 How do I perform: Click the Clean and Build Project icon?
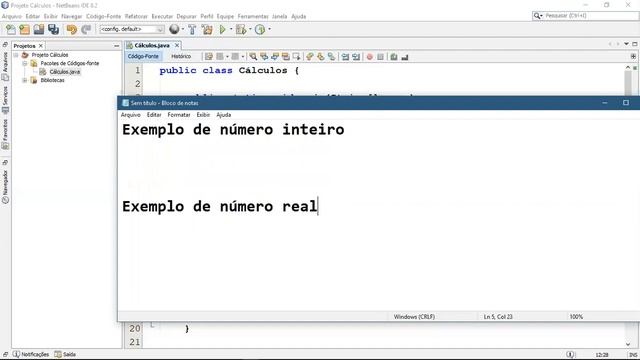click(x=207, y=29)
